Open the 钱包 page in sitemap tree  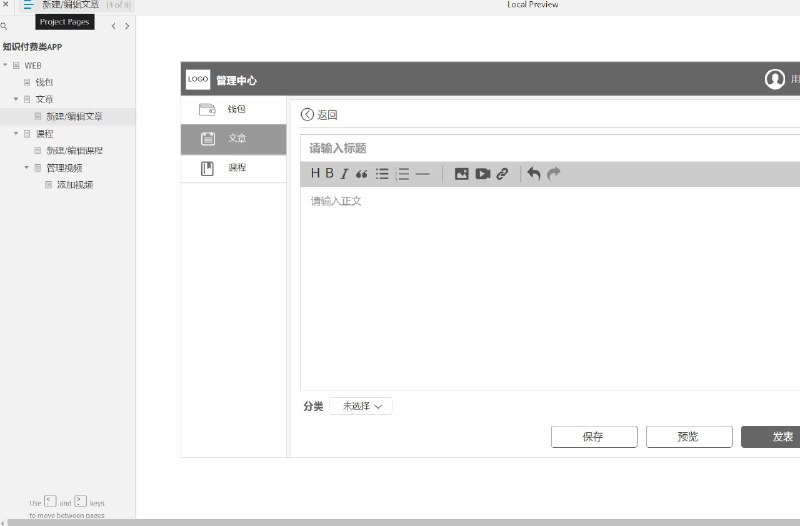44,82
